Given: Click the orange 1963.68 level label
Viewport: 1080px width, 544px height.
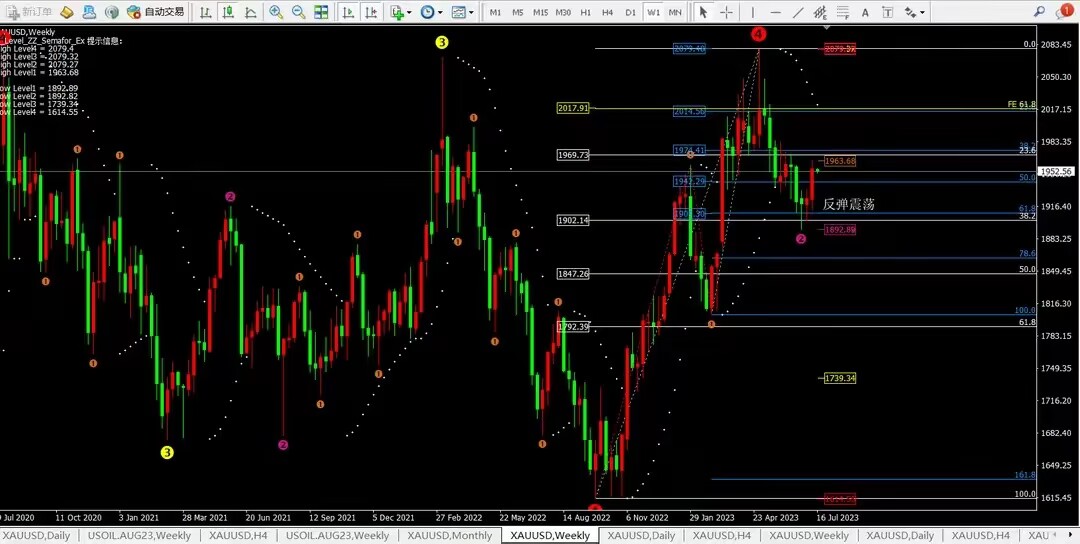Looking at the screenshot, I should tap(840, 160).
